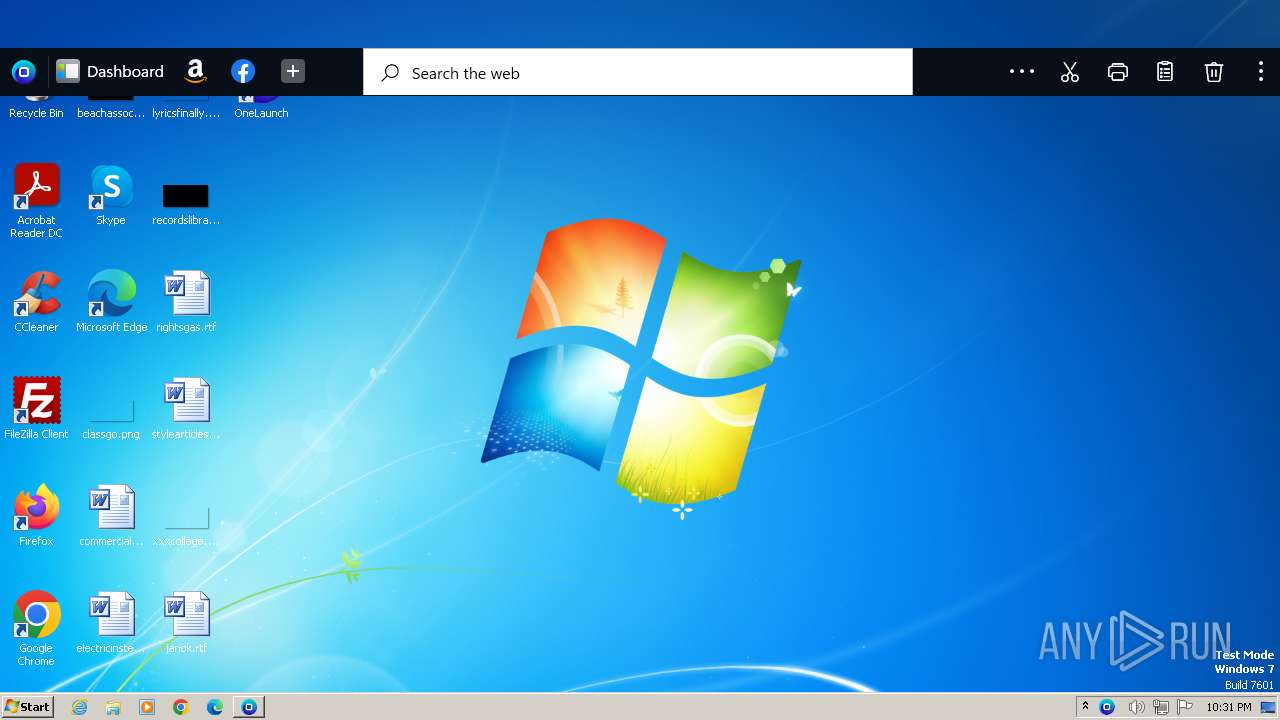Select the commercial... Word document
Image resolution: width=1280 pixels, height=720 pixels.
111,516
